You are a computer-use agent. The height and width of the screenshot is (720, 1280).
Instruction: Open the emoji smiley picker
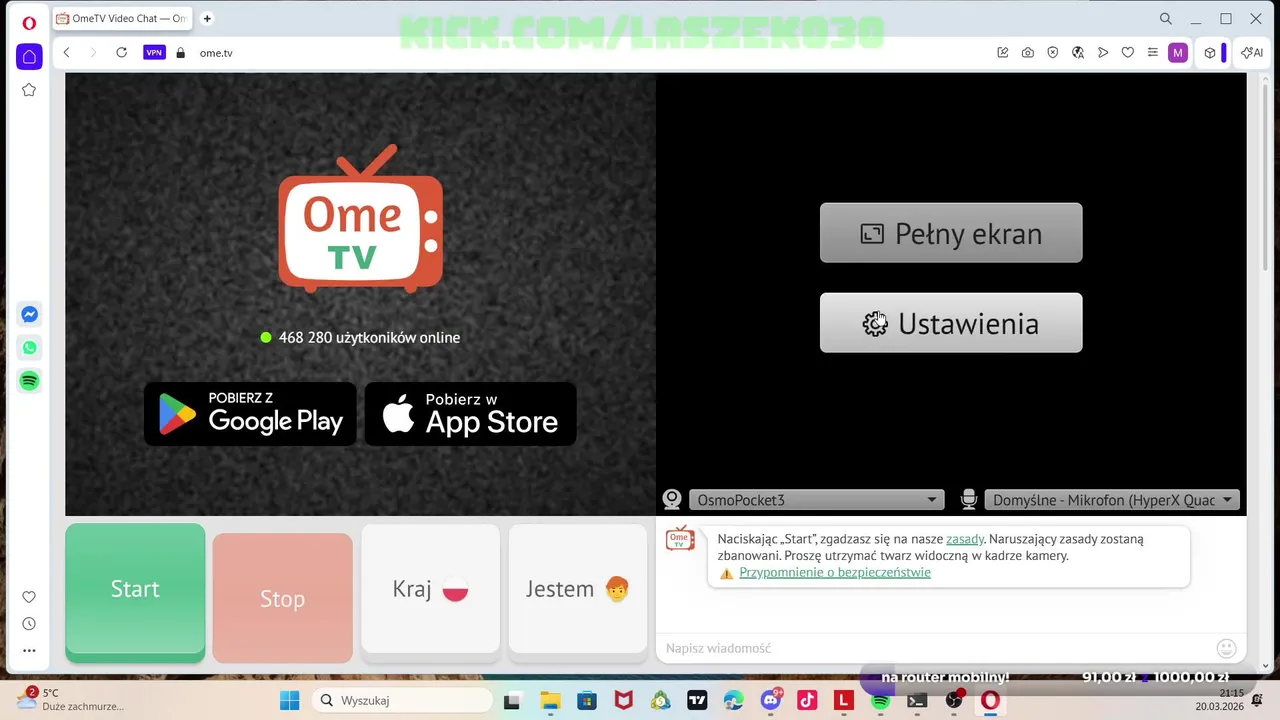1227,648
